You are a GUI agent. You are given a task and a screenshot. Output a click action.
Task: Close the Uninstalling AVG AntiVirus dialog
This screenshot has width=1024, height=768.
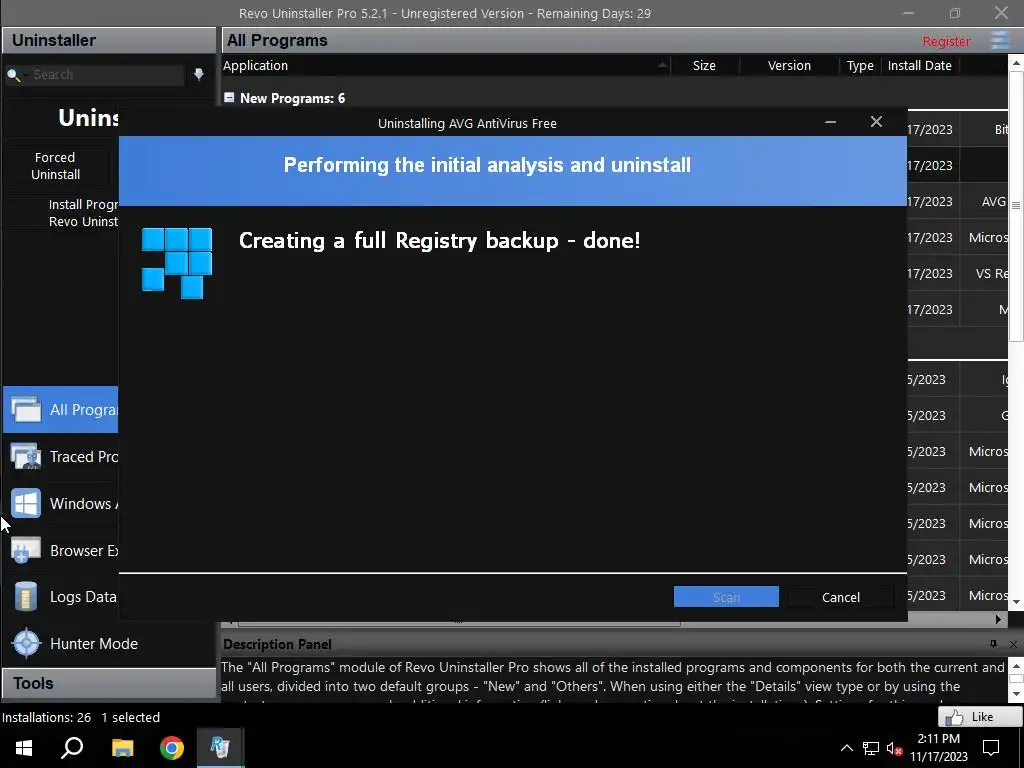[x=876, y=122]
